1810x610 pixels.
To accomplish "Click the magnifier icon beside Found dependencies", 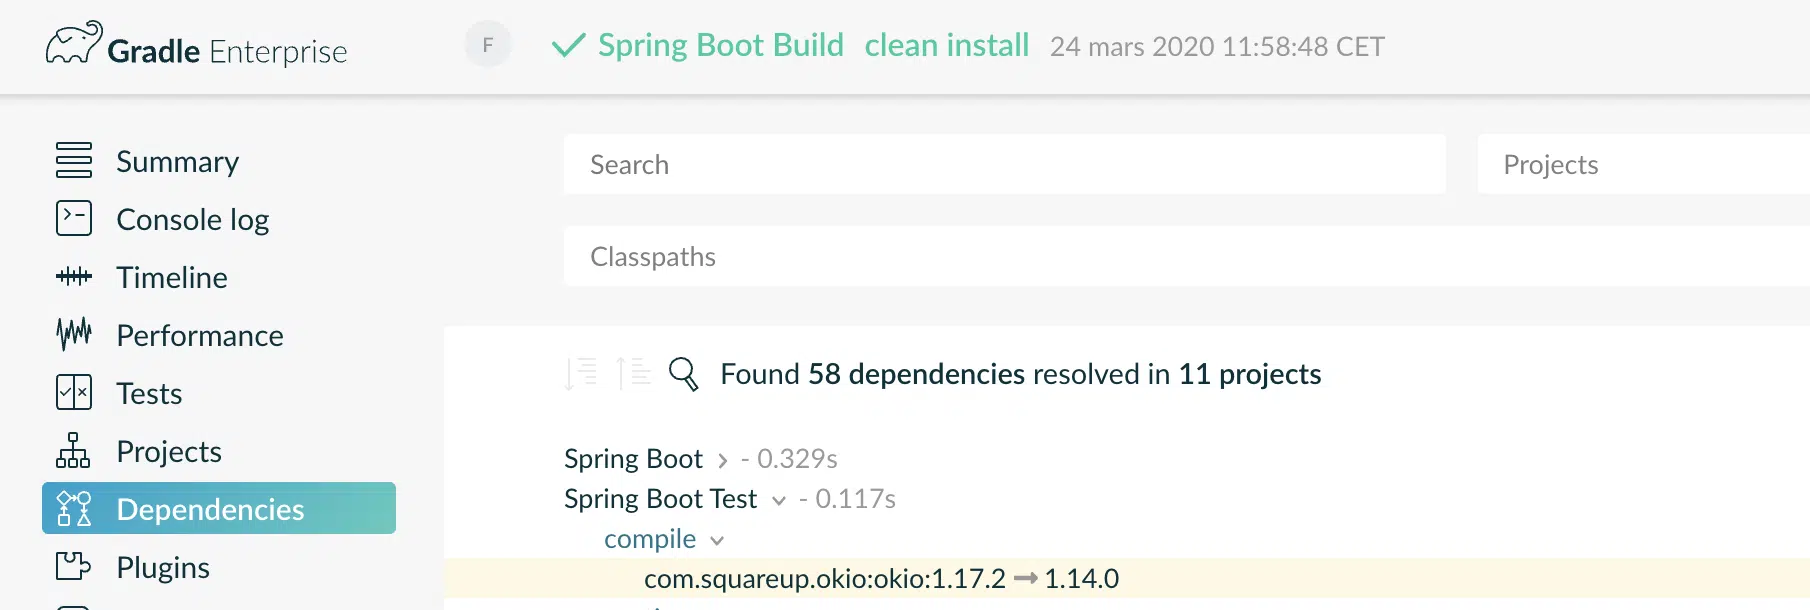I will click(684, 373).
